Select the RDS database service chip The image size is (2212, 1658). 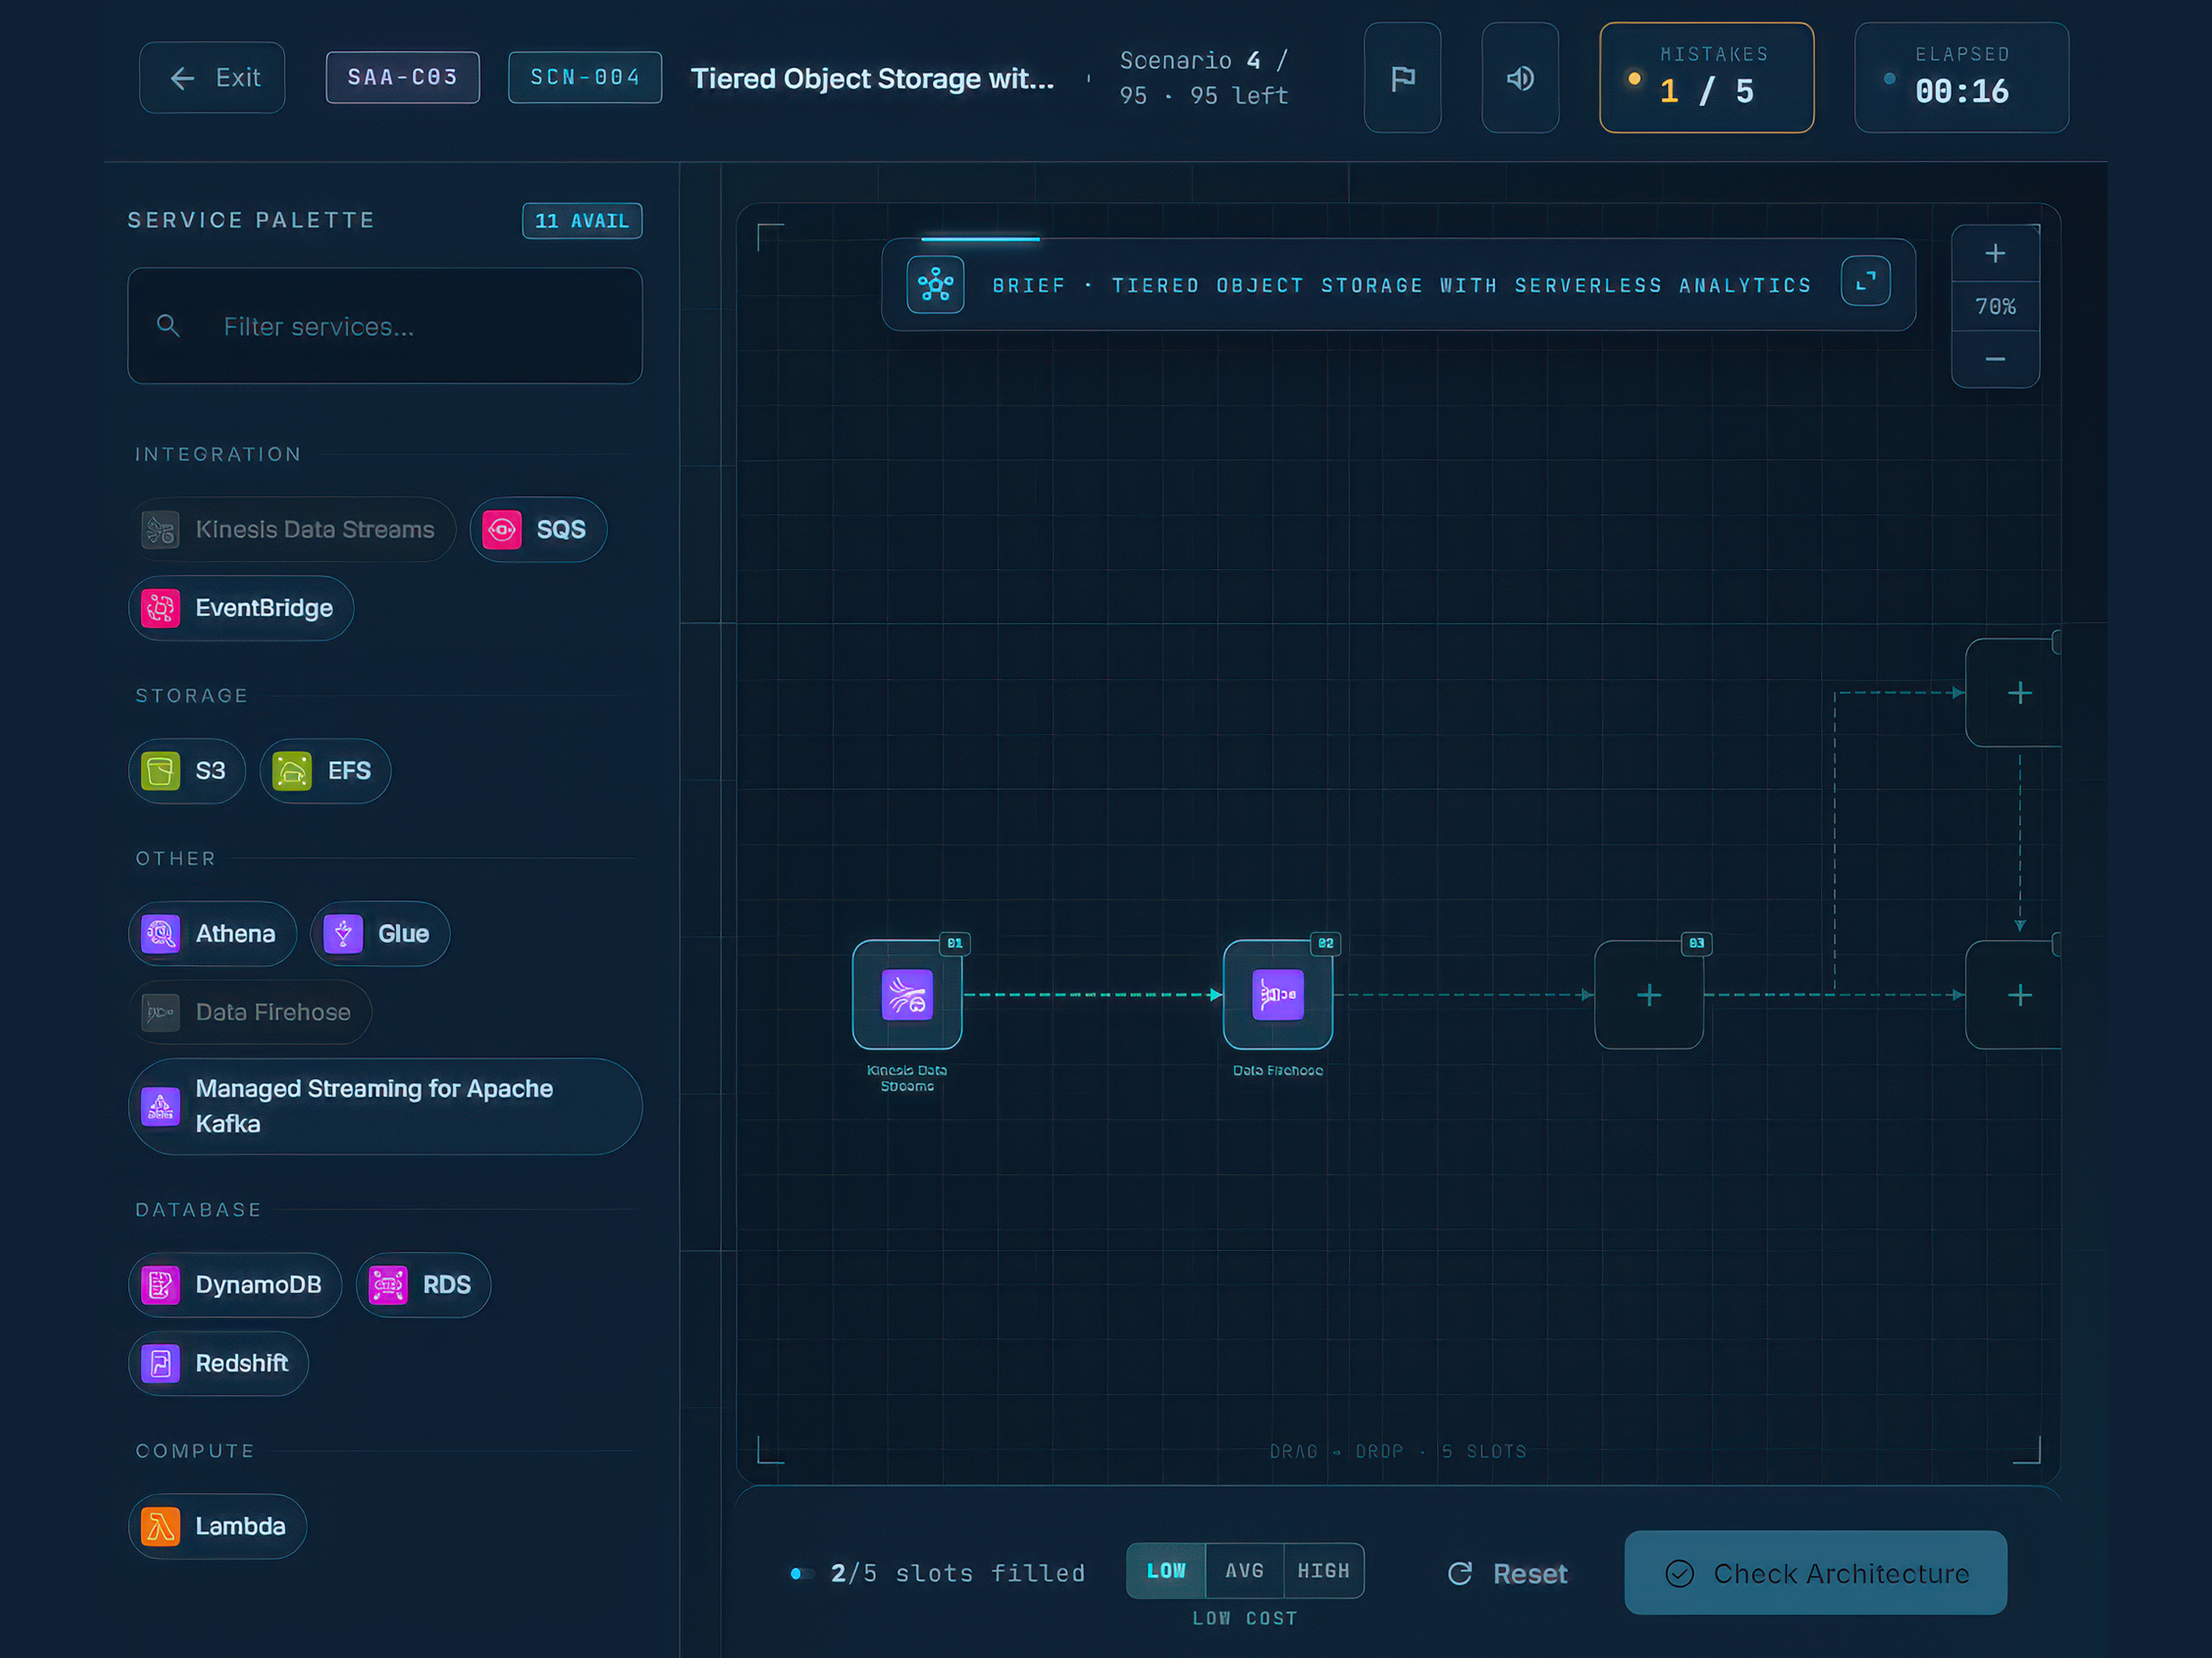[x=423, y=1285]
